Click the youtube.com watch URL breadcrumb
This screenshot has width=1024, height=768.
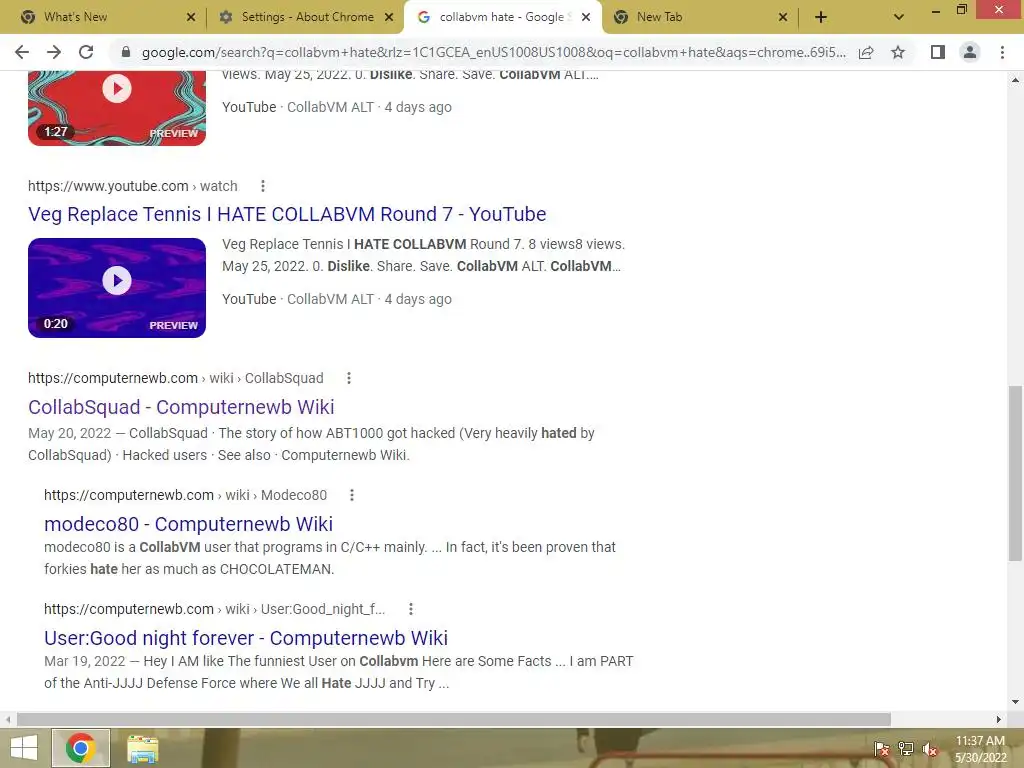tap(133, 186)
